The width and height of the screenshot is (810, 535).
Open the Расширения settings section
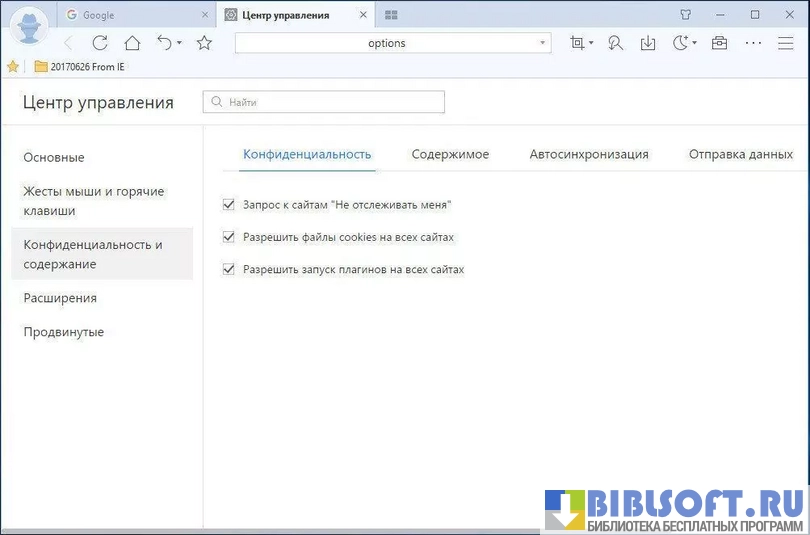60,298
